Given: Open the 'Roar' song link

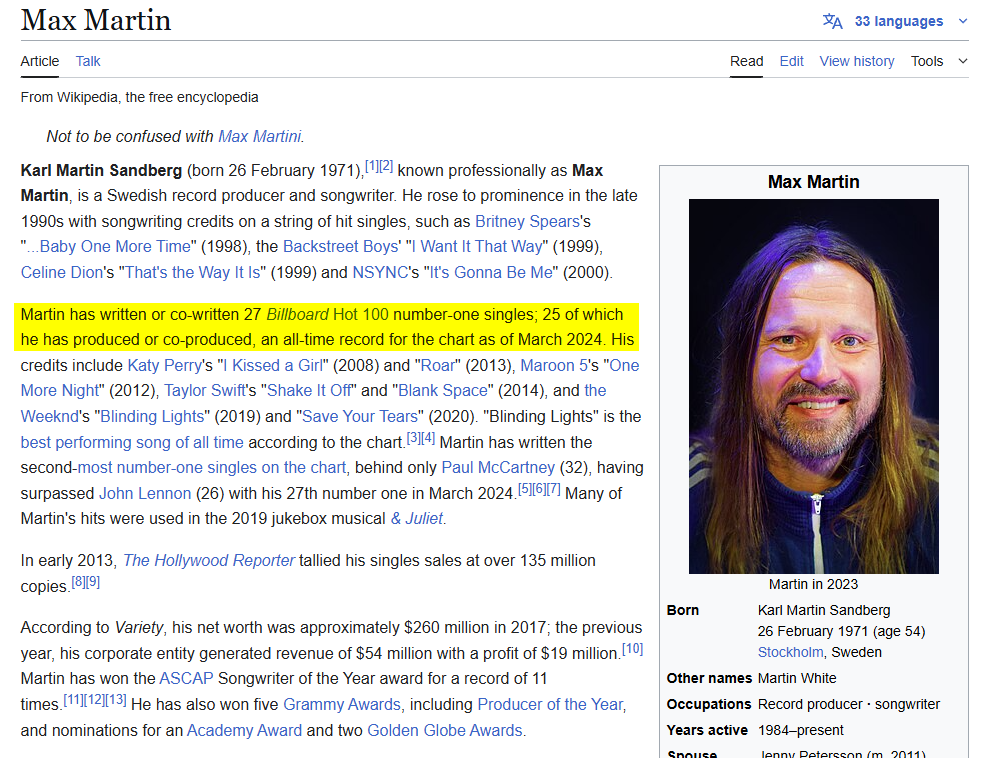Looking at the screenshot, I should [437, 365].
